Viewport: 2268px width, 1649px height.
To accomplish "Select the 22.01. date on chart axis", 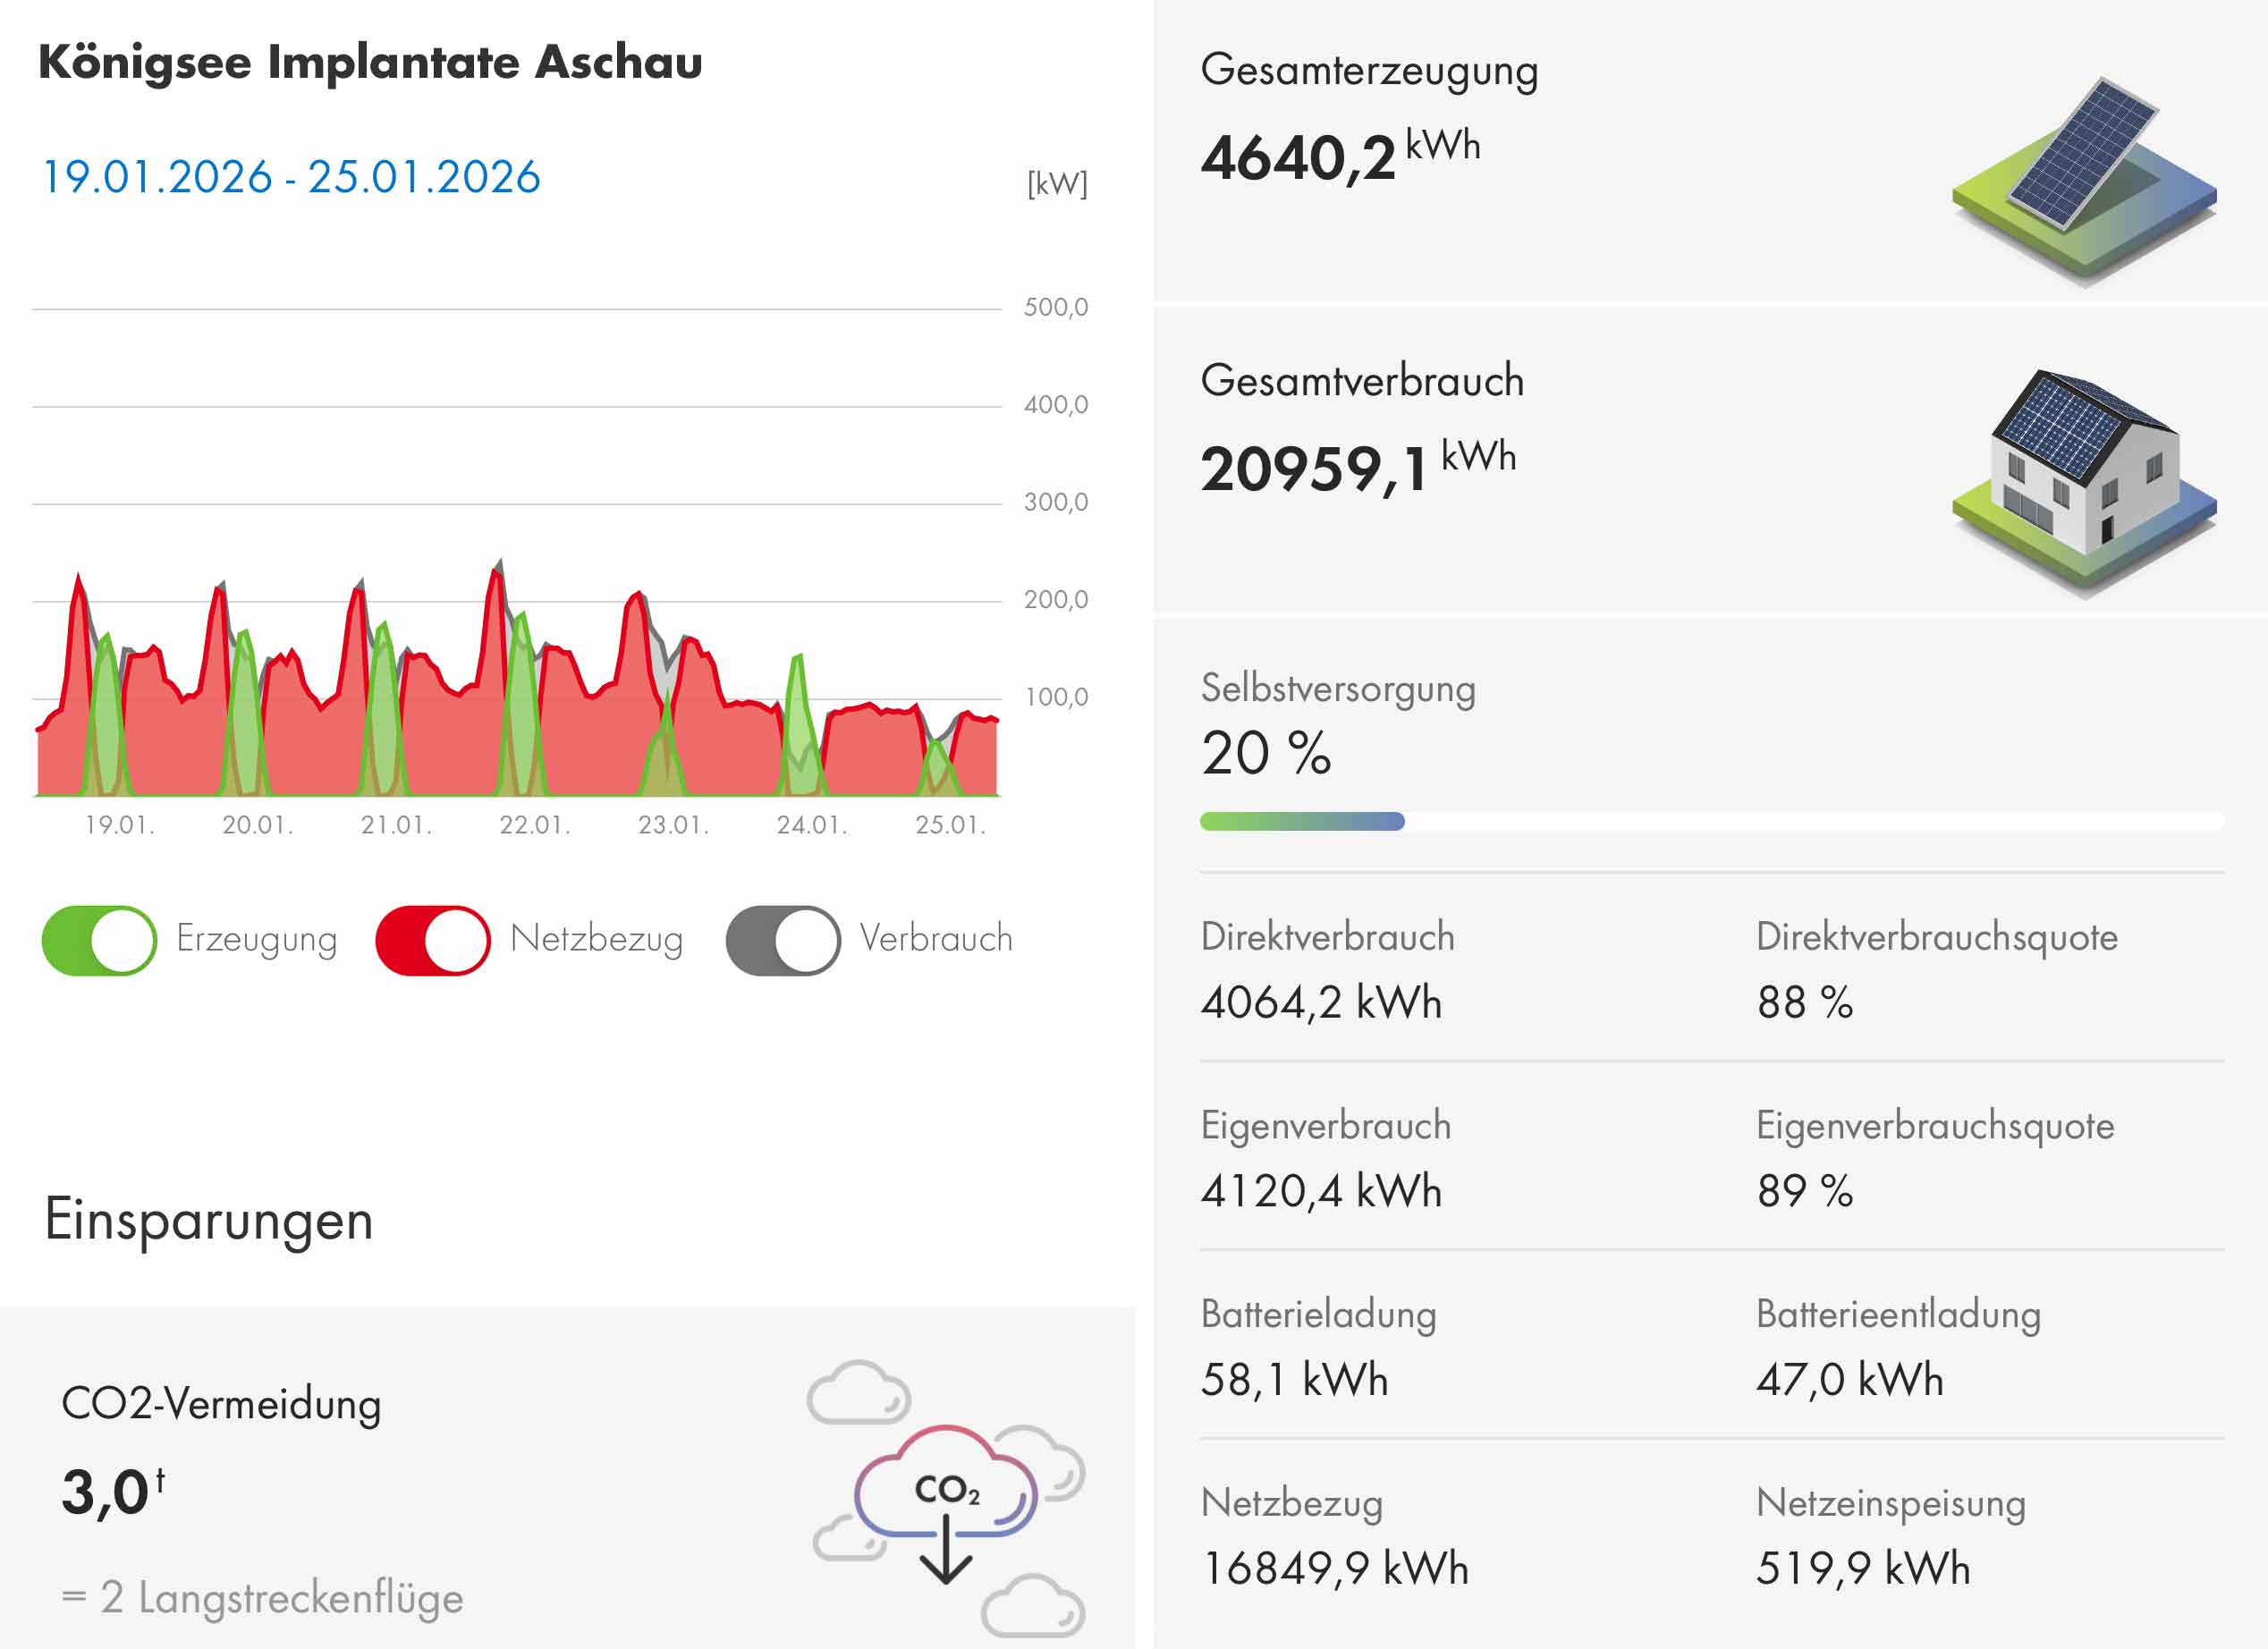I will (x=534, y=825).
